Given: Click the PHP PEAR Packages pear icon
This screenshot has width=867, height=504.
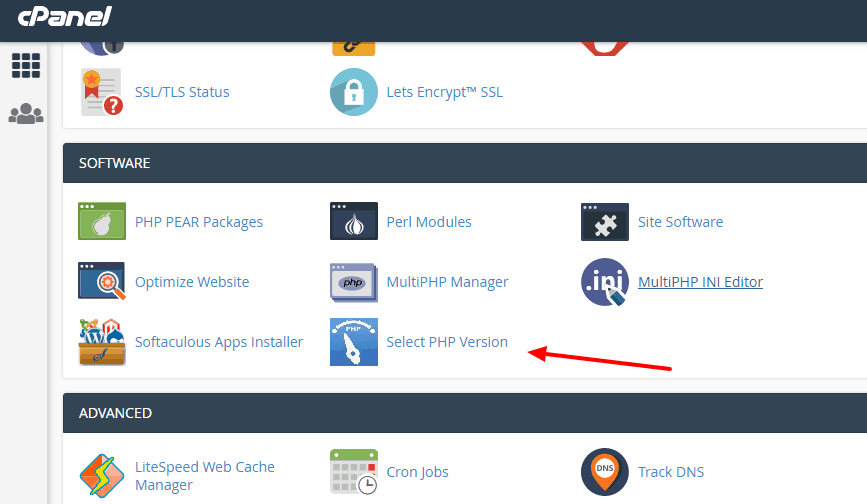Looking at the screenshot, I should 101,222.
